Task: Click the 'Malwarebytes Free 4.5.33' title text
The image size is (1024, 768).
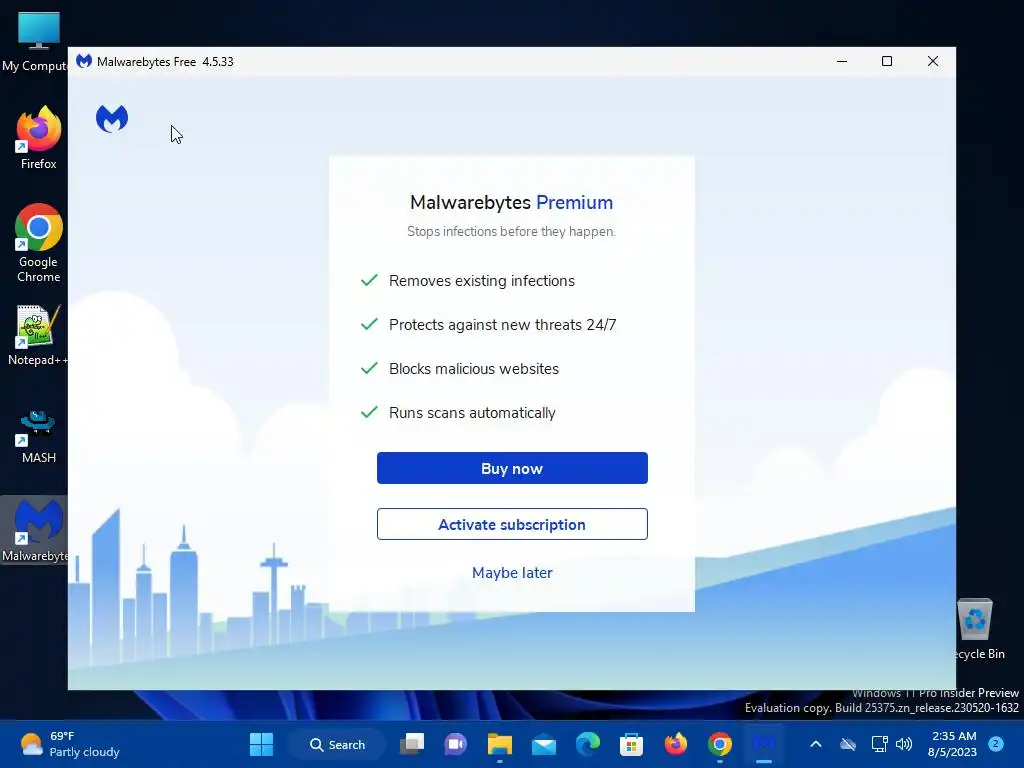Action: (x=165, y=61)
